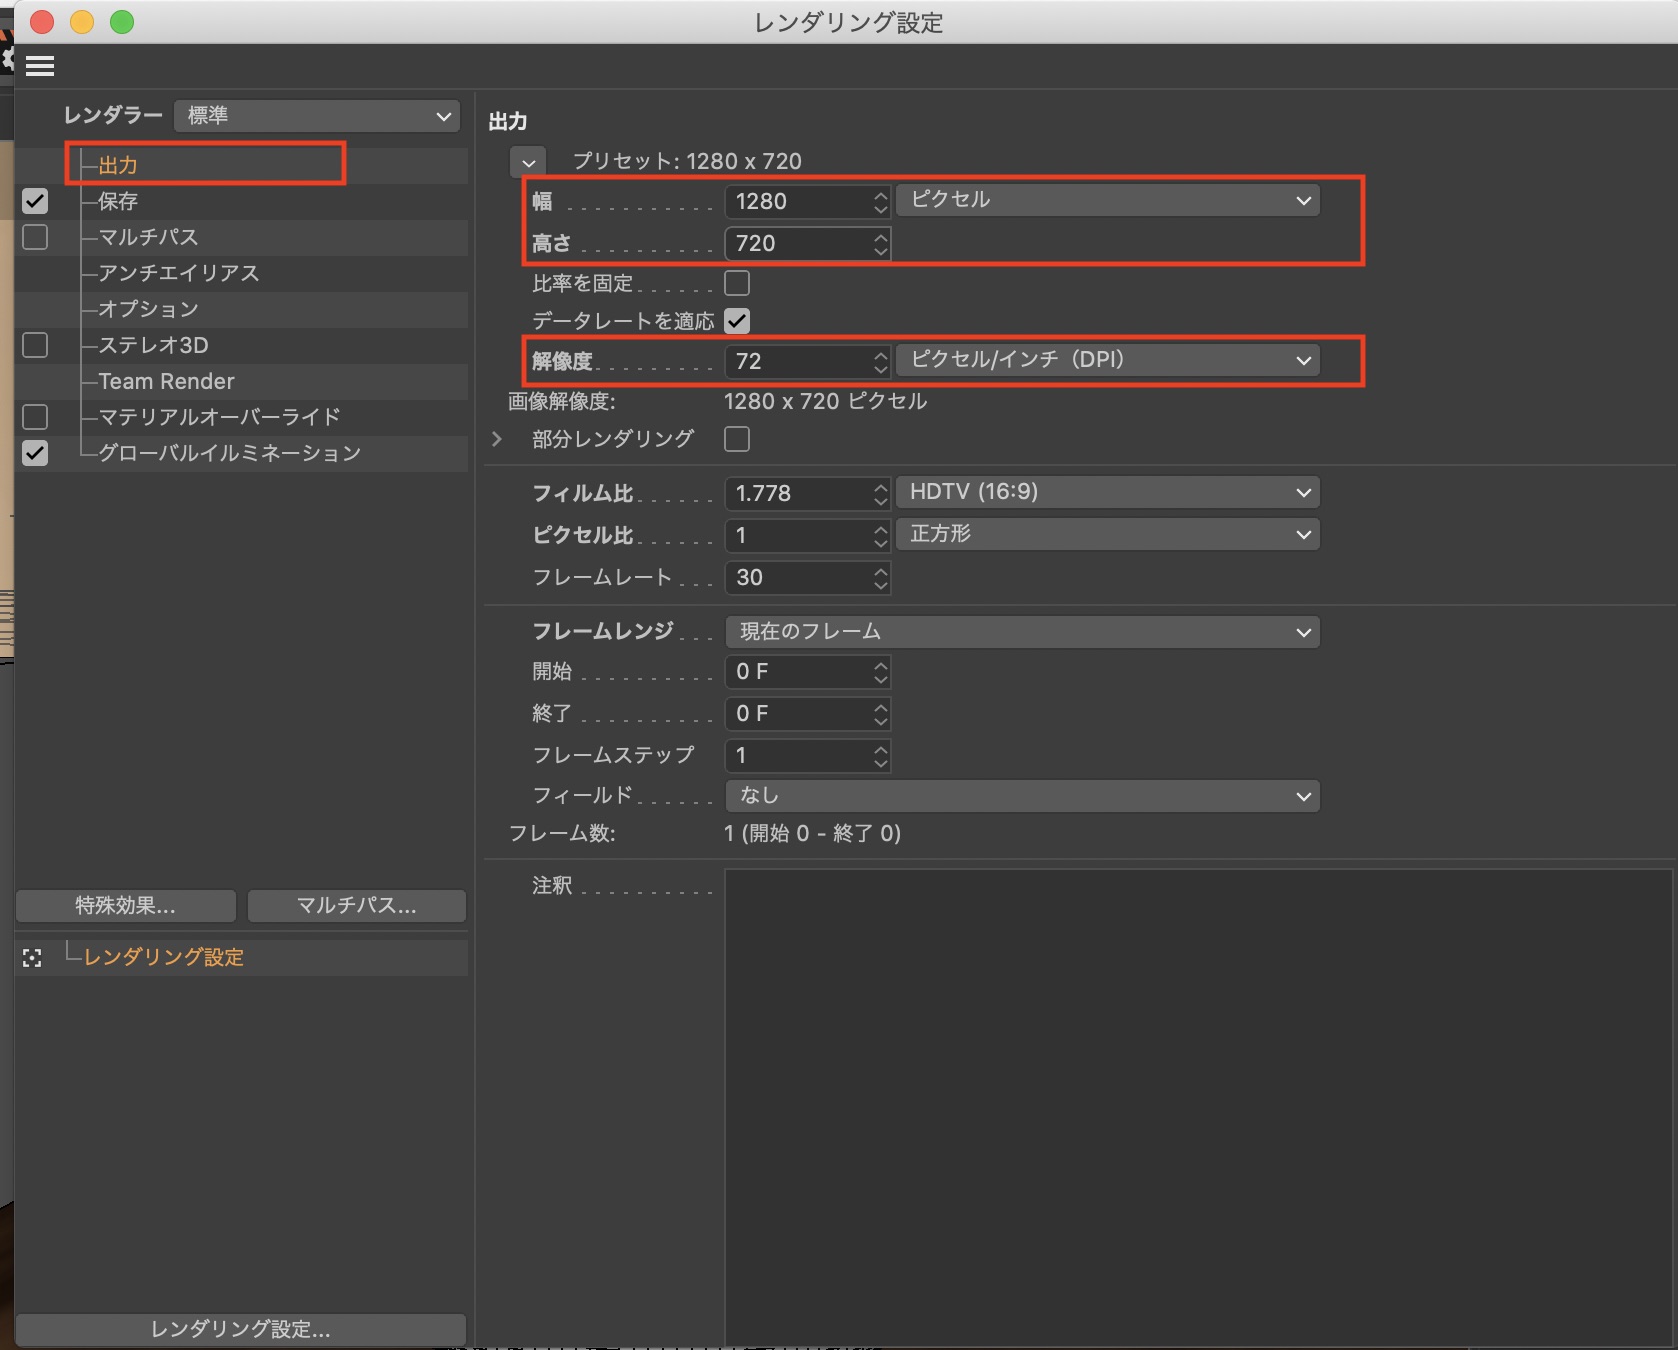Open the preset arrow button next to プリセット
The width and height of the screenshot is (1678, 1350).
tap(528, 162)
